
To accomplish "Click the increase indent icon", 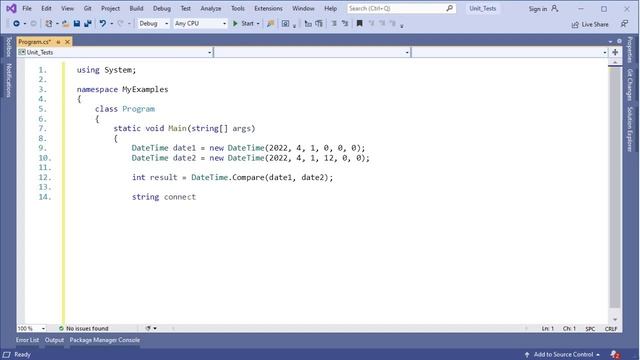I will click(x=319, y=24).
